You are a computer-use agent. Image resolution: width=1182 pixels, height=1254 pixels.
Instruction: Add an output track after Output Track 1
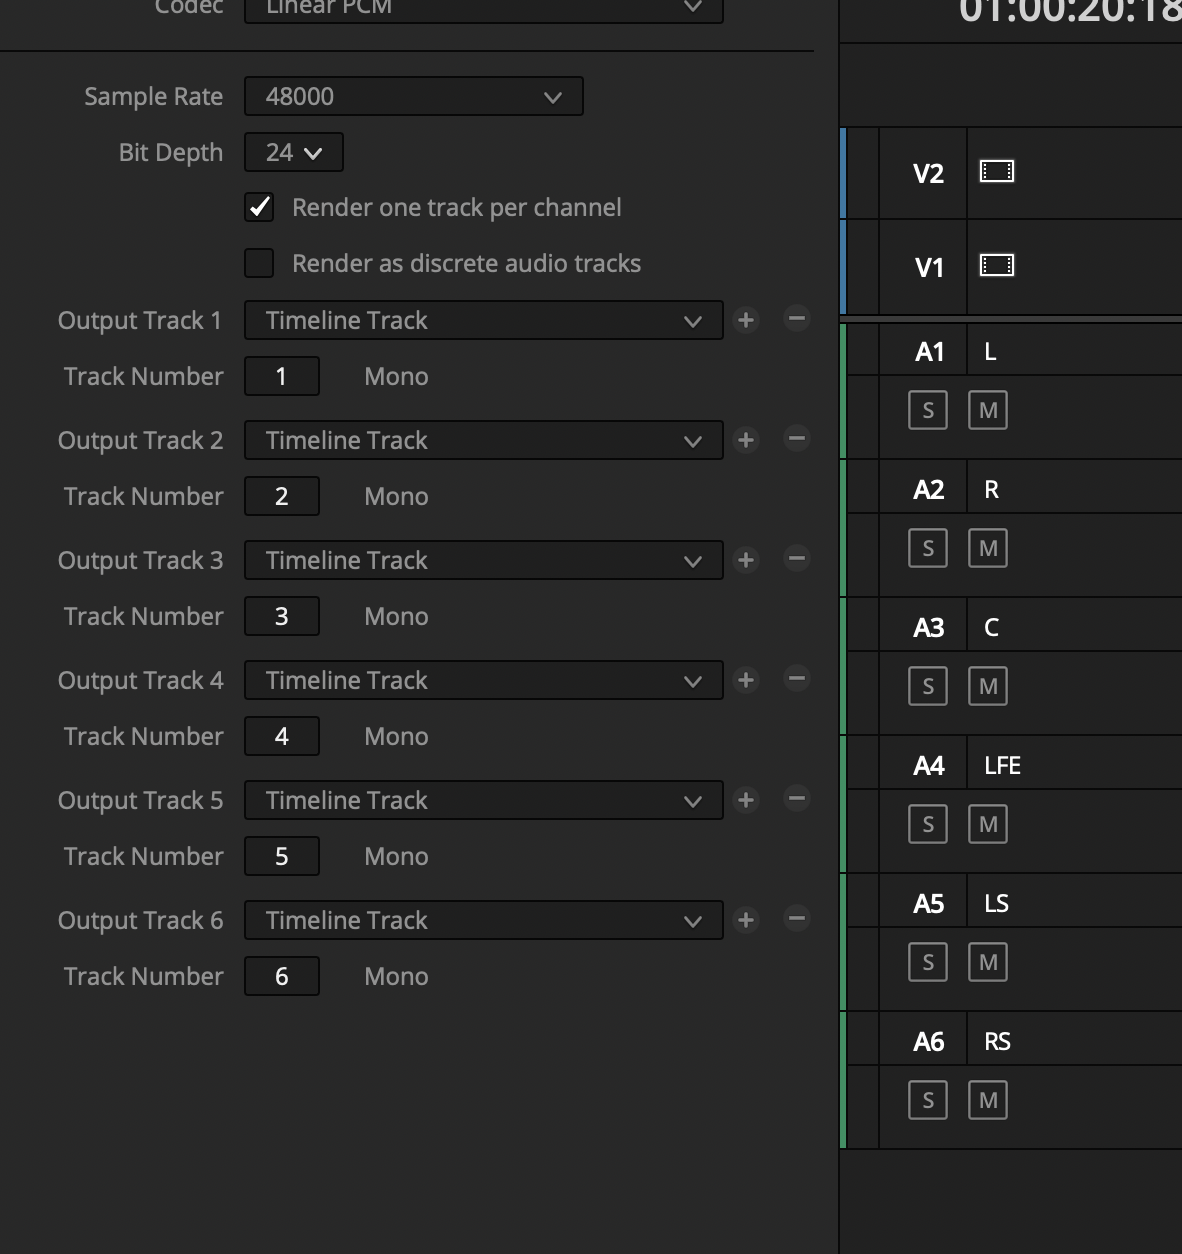(x=746, y=320)
